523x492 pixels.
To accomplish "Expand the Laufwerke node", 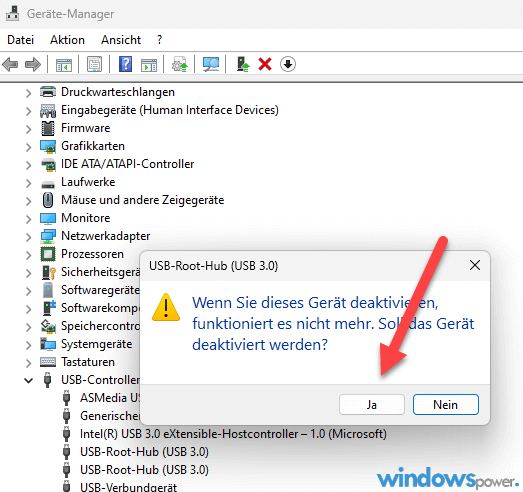I will pos(28,183).
